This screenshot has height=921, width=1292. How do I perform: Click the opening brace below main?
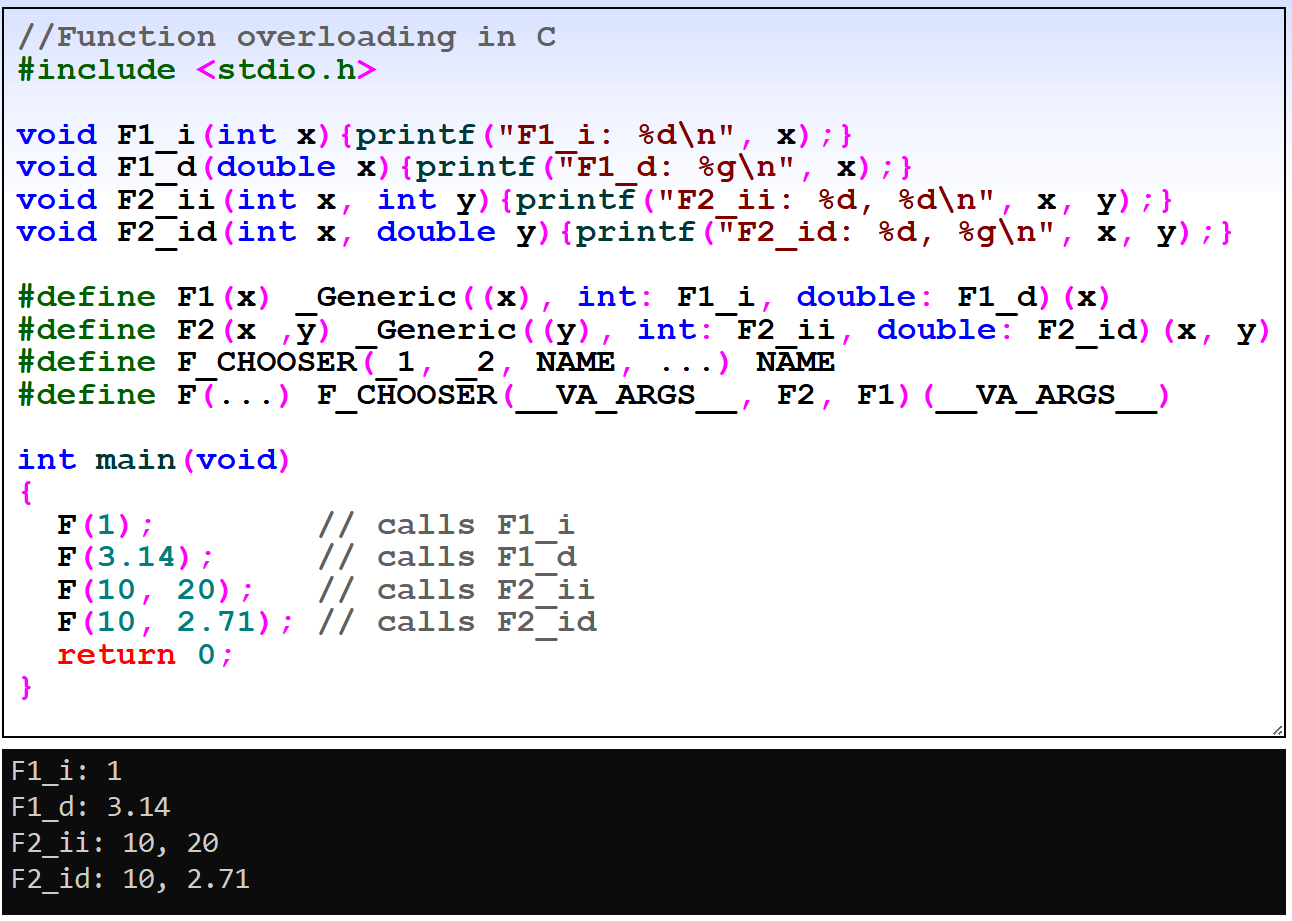26,492
